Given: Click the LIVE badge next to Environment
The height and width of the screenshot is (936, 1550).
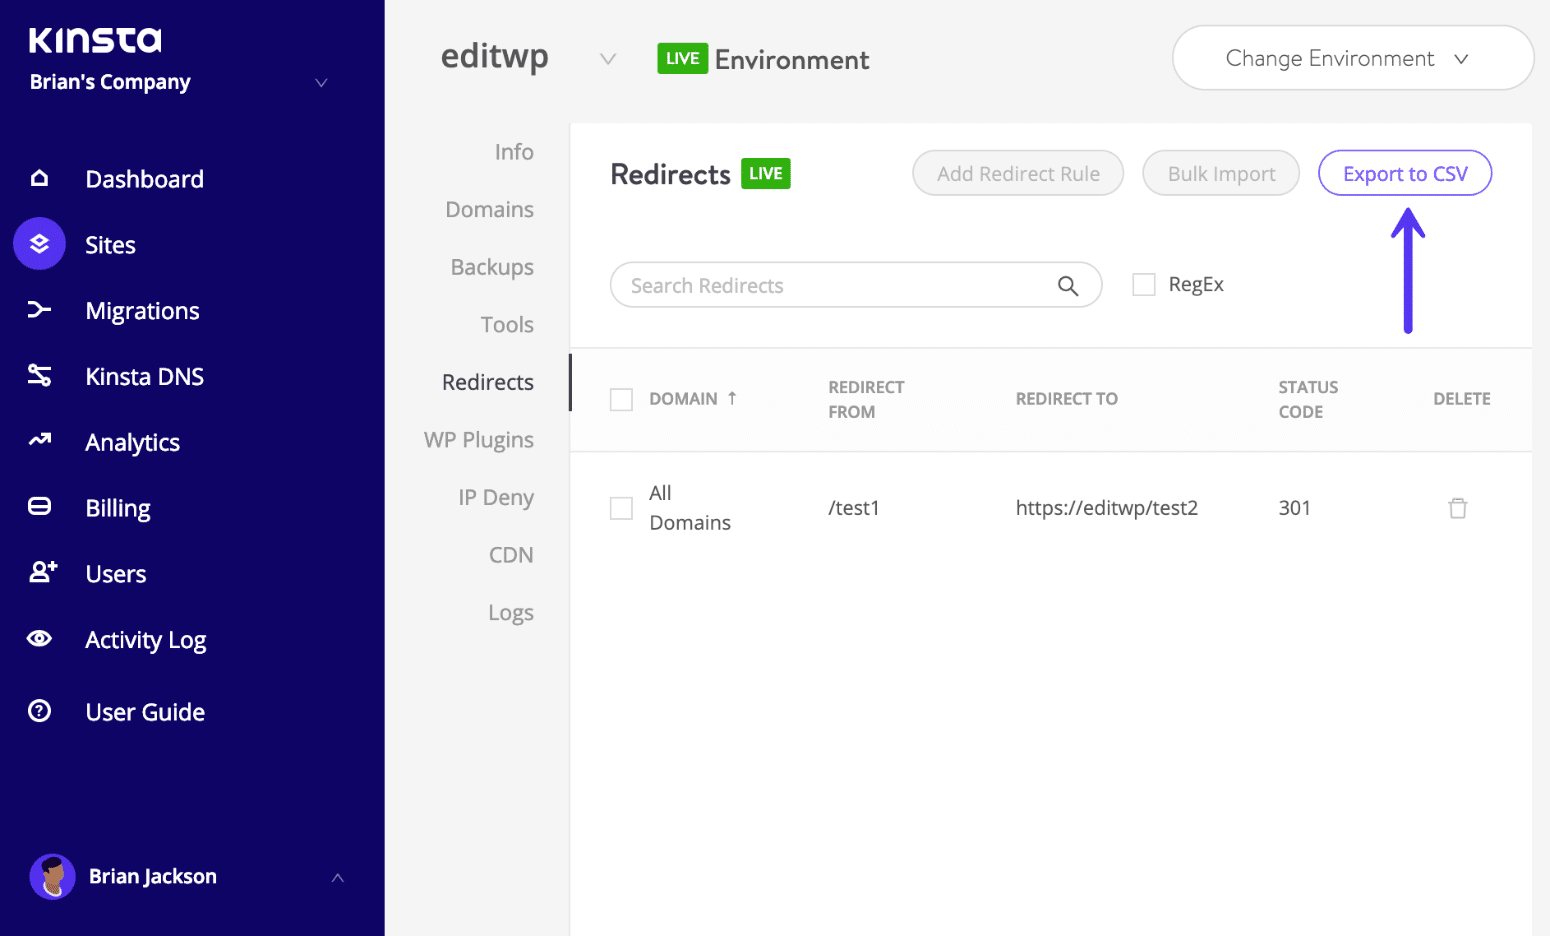Looking at the screenshot, I should (x=683, y=58).
